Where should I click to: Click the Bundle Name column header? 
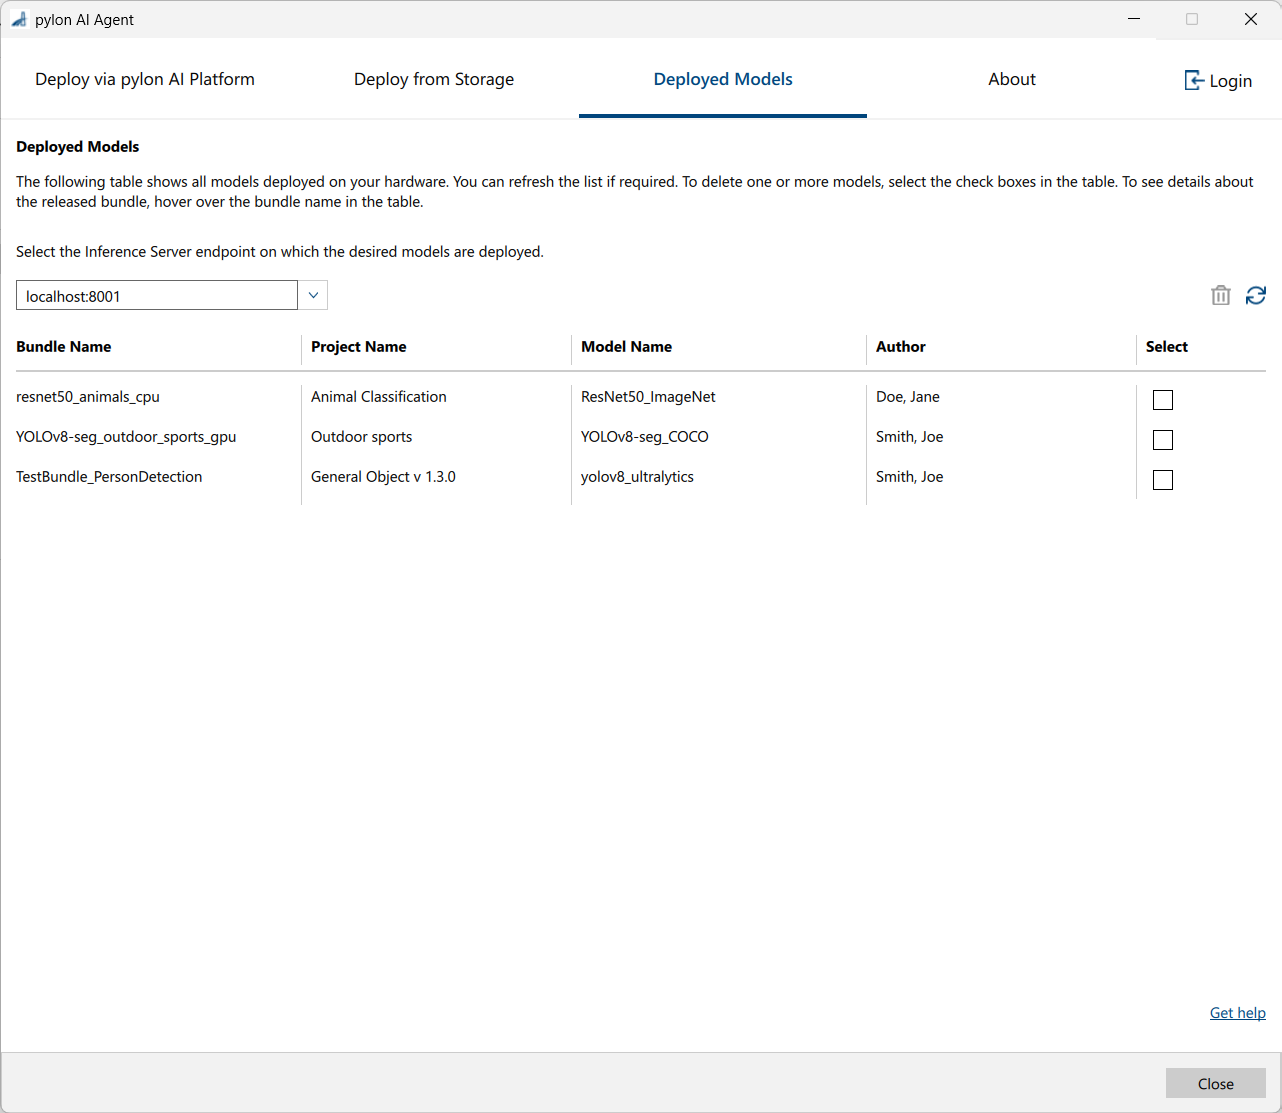point(64,347)
